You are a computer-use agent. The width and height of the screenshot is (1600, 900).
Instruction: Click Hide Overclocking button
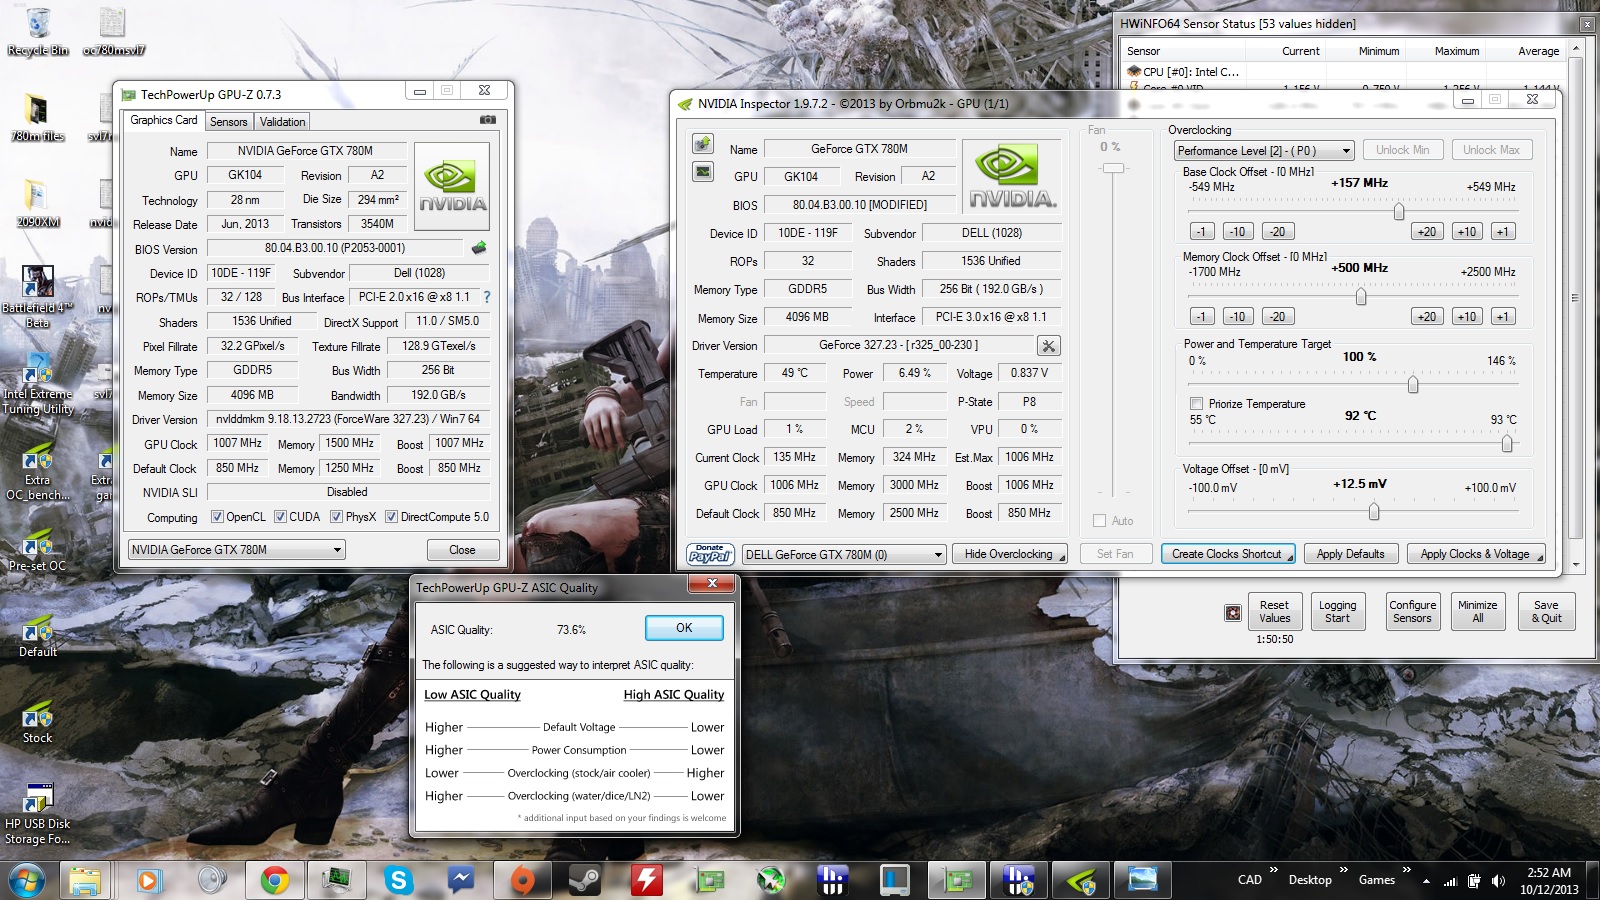click(x=1009, y=554)
